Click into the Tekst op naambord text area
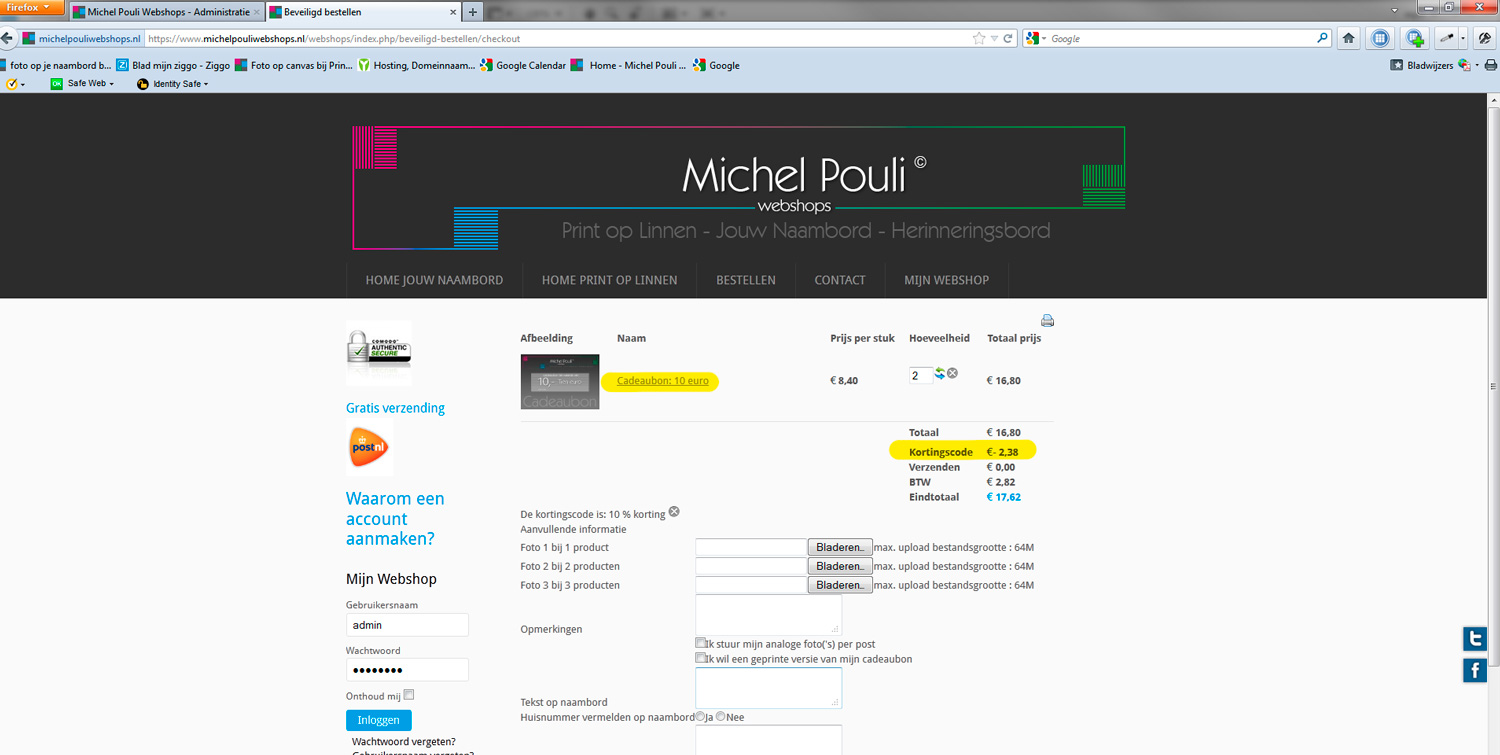The height and width of the screenshot is (755, 1500). point(769,688)
